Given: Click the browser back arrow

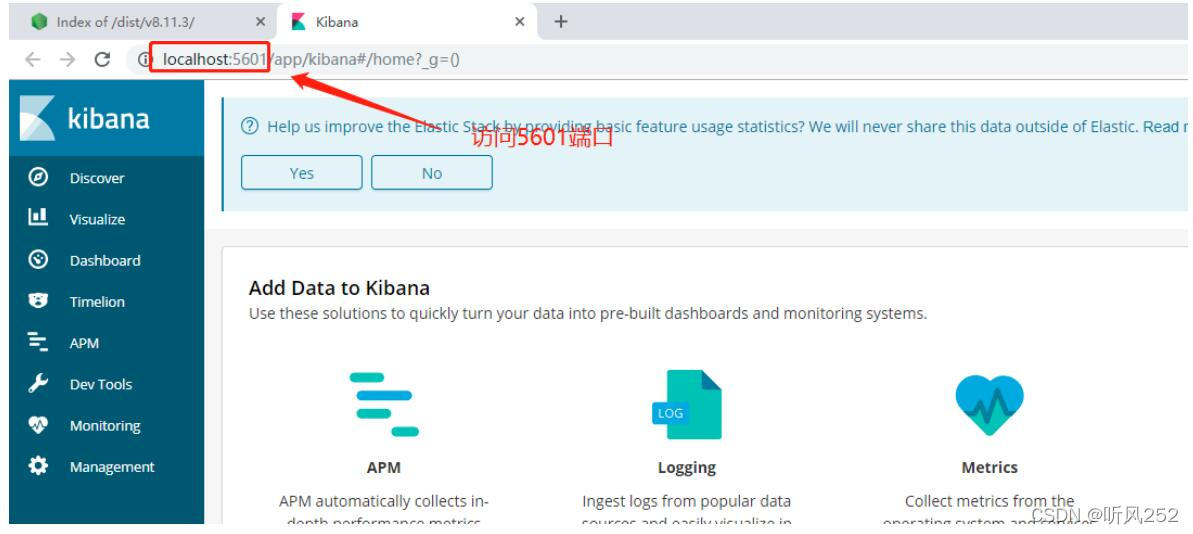Looking at the screenshot, I should coord(32,59).
